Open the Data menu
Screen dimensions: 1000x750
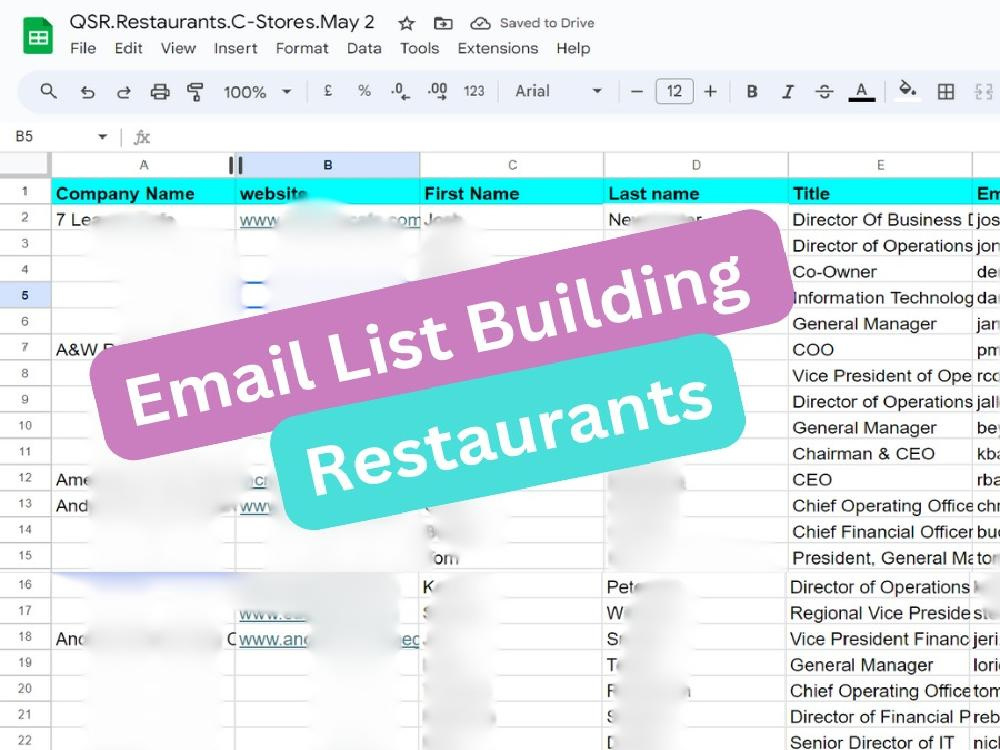click(364, 48)
